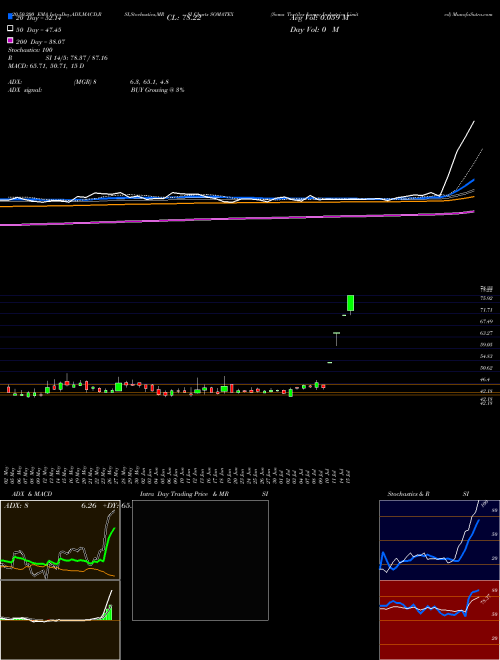Click the 71.71 price axis label
500x660 pixels.
[486, 310]
